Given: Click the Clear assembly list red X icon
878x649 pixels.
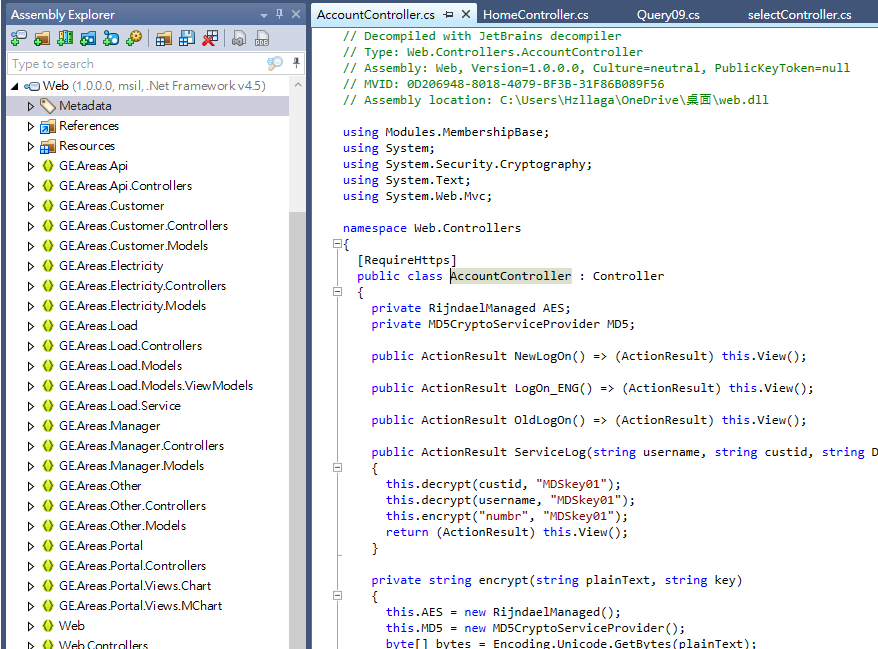Looking at the screenshot, I should point(210,38).
